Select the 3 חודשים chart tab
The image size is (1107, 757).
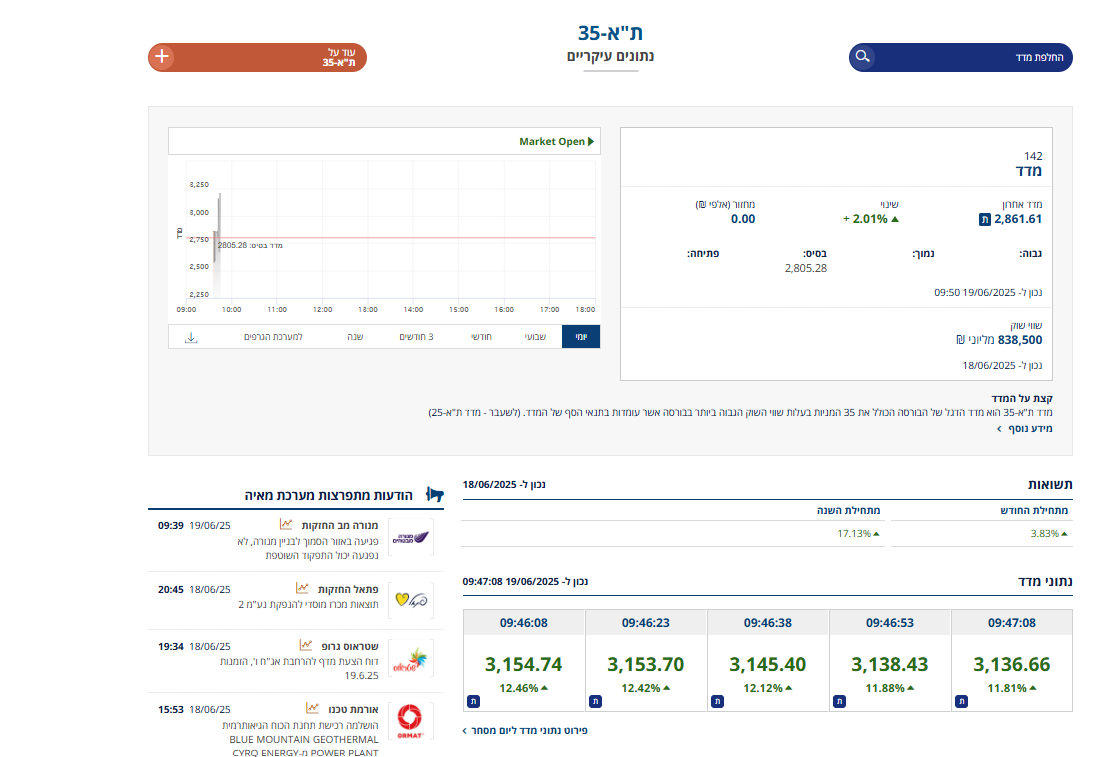[x=416, y=337]
